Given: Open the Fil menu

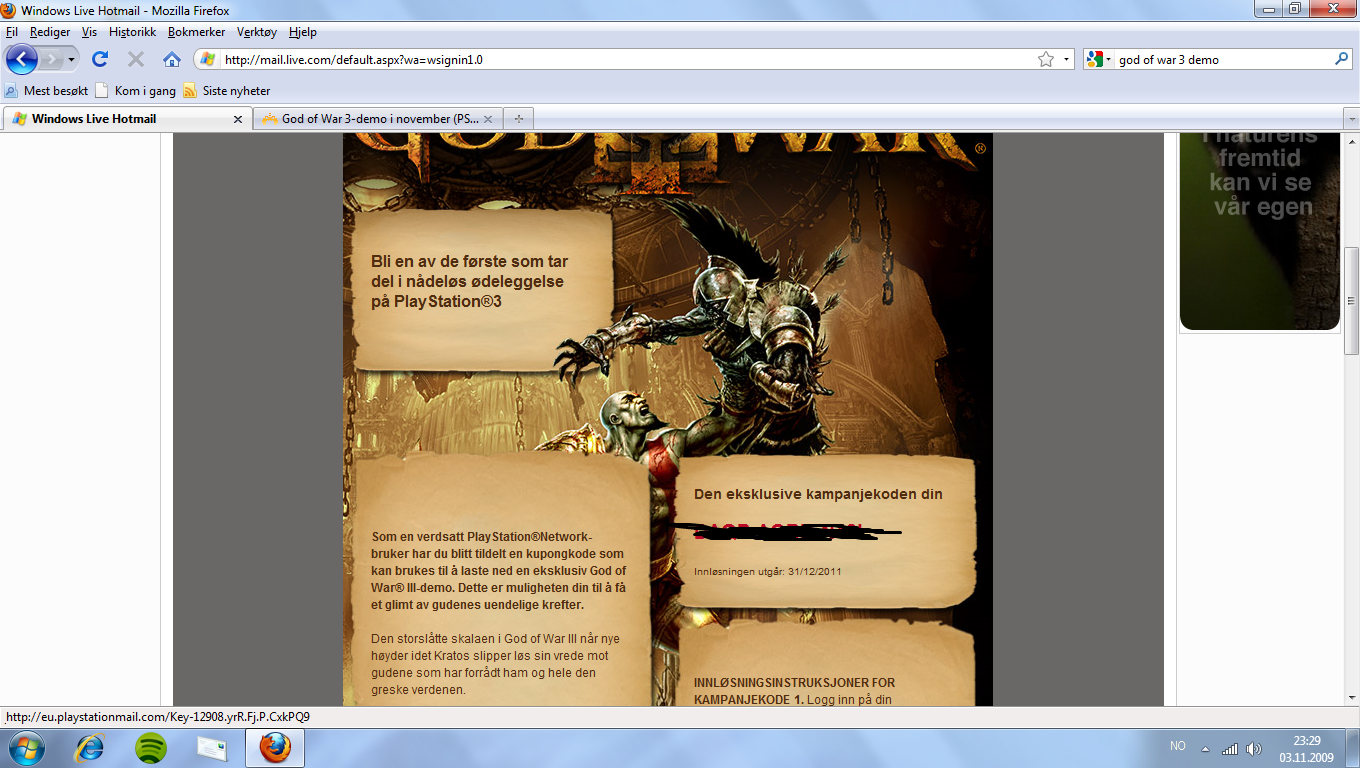Looking at the screenshot, I should pos(12,32).
